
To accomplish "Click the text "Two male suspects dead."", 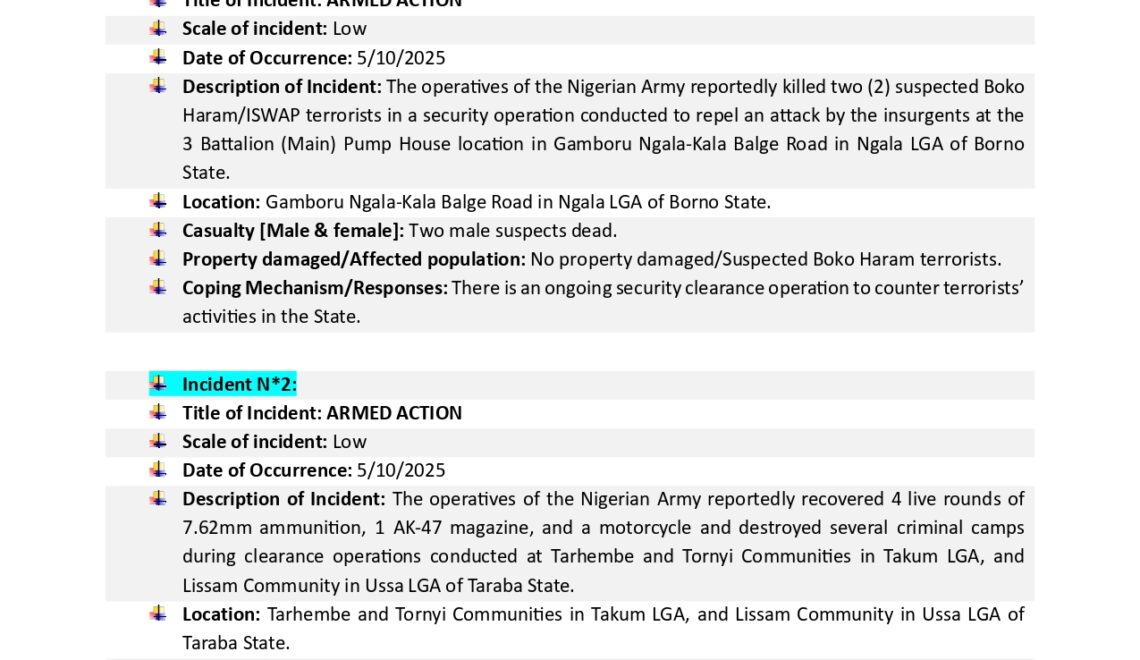I will pos(512,231).
